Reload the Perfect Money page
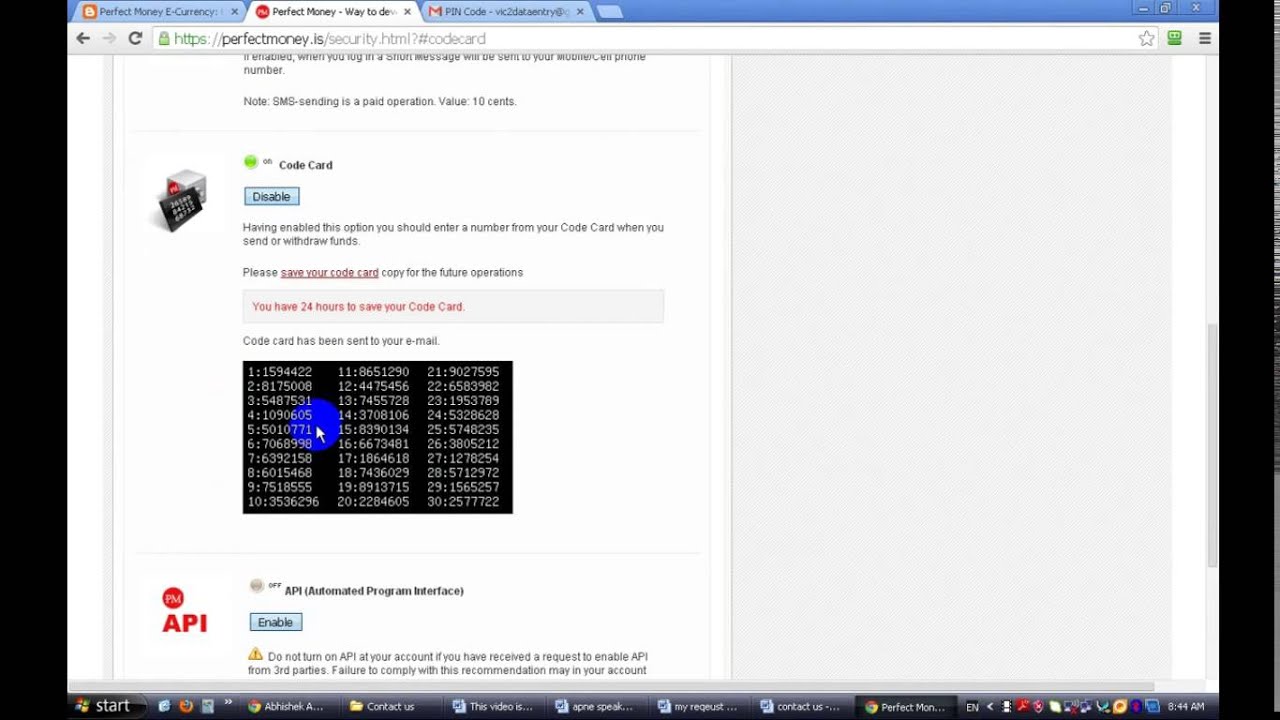This screenshot has width=1280, height=720. (135, 38)
